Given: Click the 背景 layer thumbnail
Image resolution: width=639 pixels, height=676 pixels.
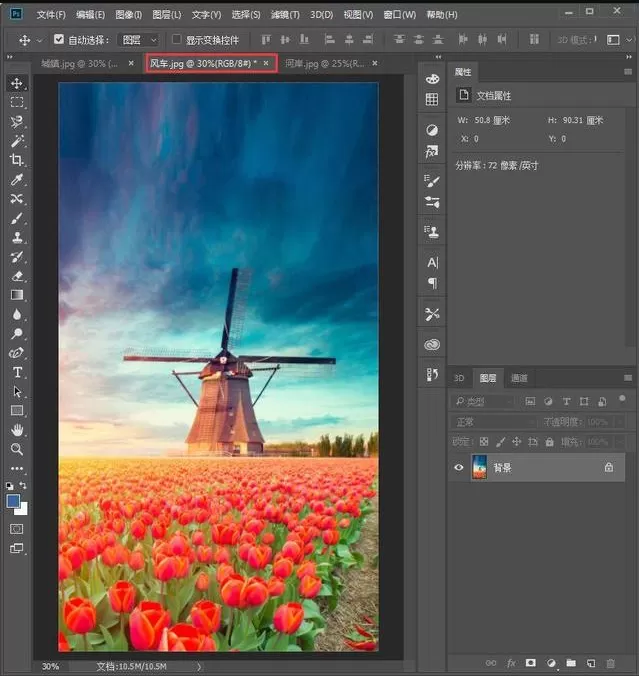Looking at the screenshot, I should 479,467.
